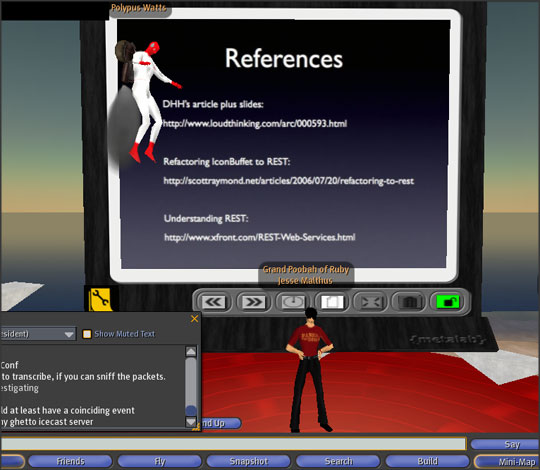Toggle the green padlock icon
Image resolution: width=540 pixels, height=470 pixels.
pyautogui.click(x=448, y=302)
